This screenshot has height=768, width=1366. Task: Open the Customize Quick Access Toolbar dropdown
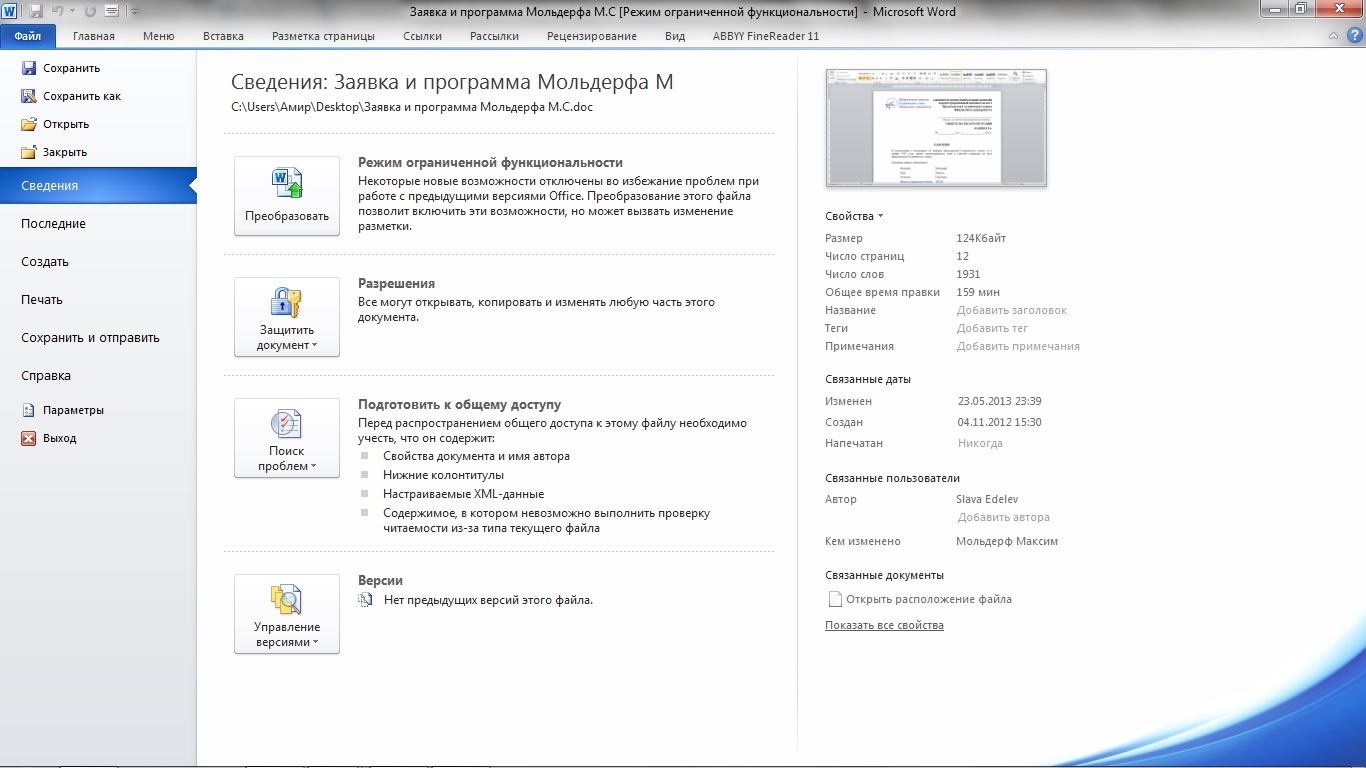pyautogui.click(x=134, y=12)
